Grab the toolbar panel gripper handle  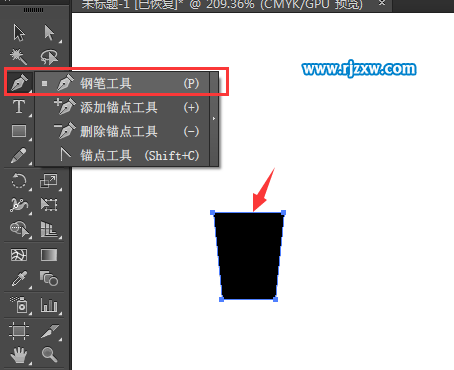33,10
